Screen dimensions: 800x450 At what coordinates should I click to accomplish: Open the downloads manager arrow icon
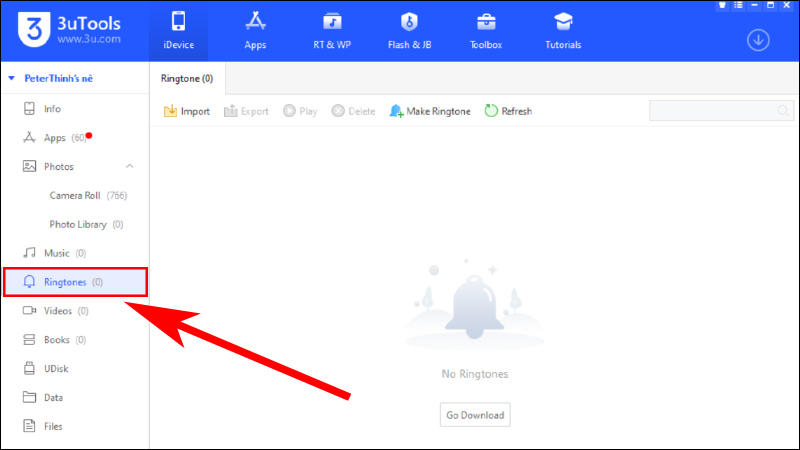pyautogui.click(x=758, y=40)
